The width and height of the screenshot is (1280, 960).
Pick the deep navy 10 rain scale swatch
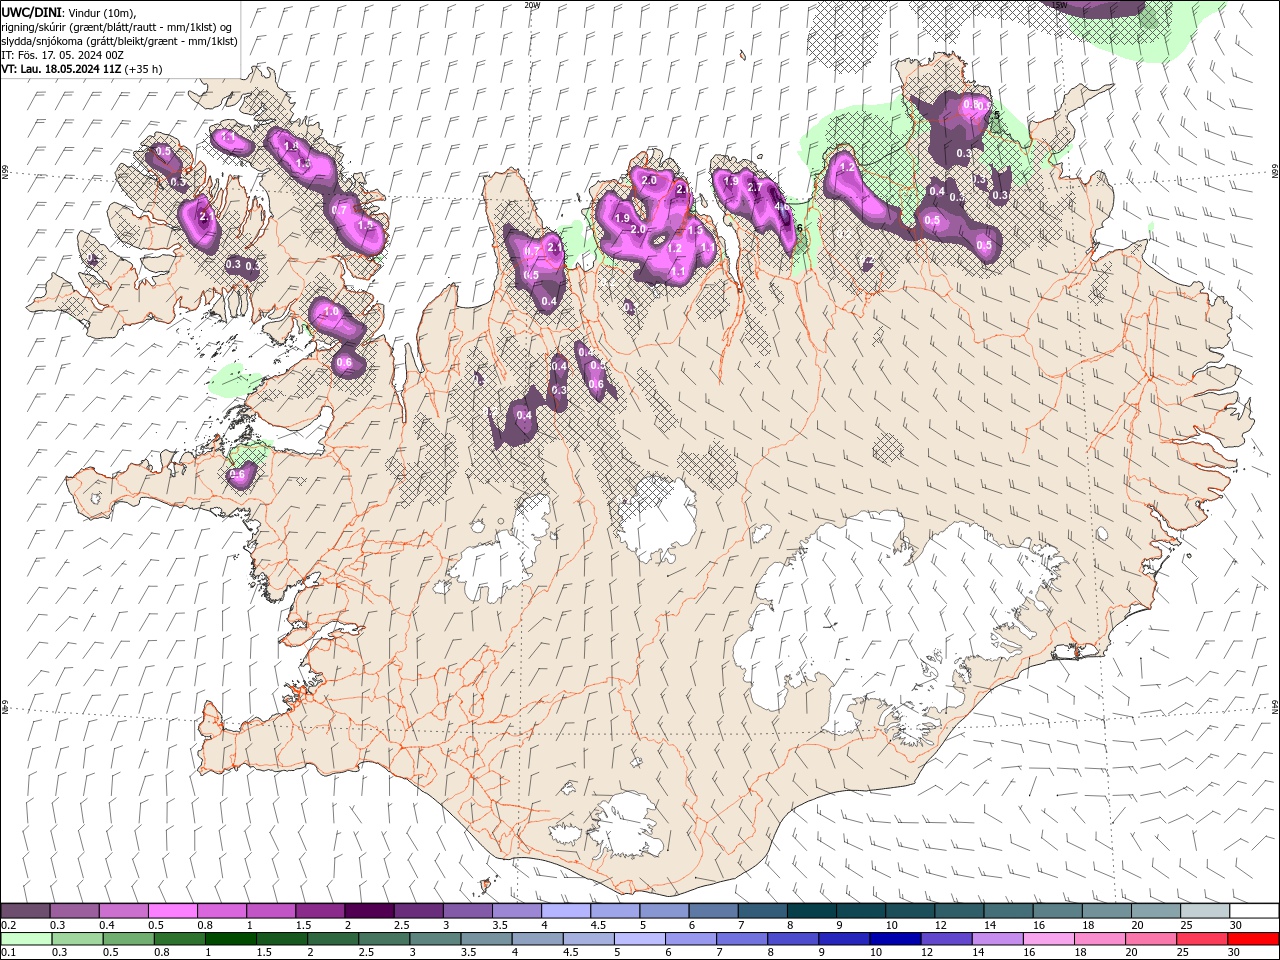[895, 938]
